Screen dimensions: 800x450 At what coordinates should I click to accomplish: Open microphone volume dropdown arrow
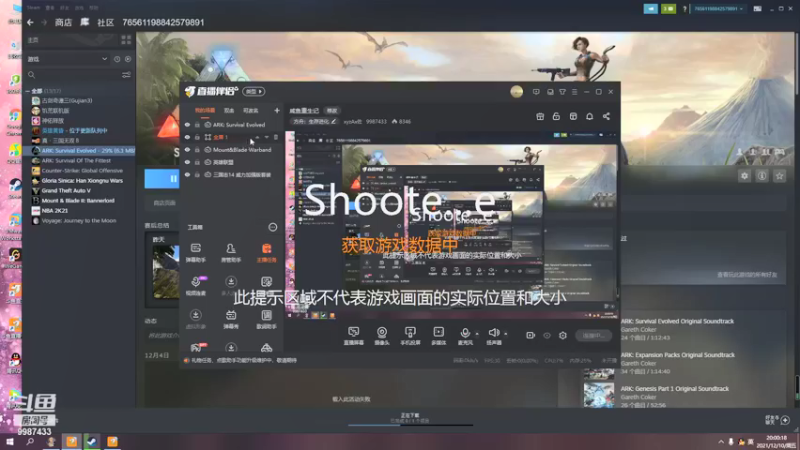click(477, 334)
